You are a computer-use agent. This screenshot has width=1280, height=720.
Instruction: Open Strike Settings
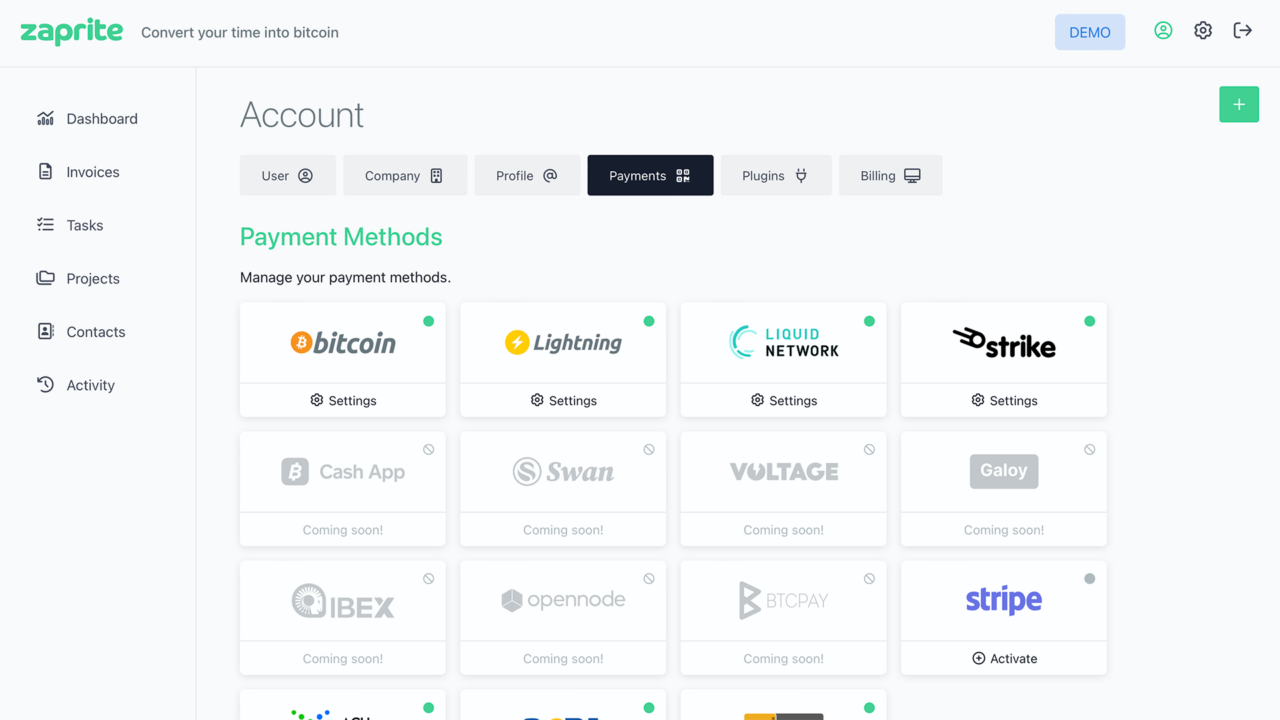(x=1004, y=400)
